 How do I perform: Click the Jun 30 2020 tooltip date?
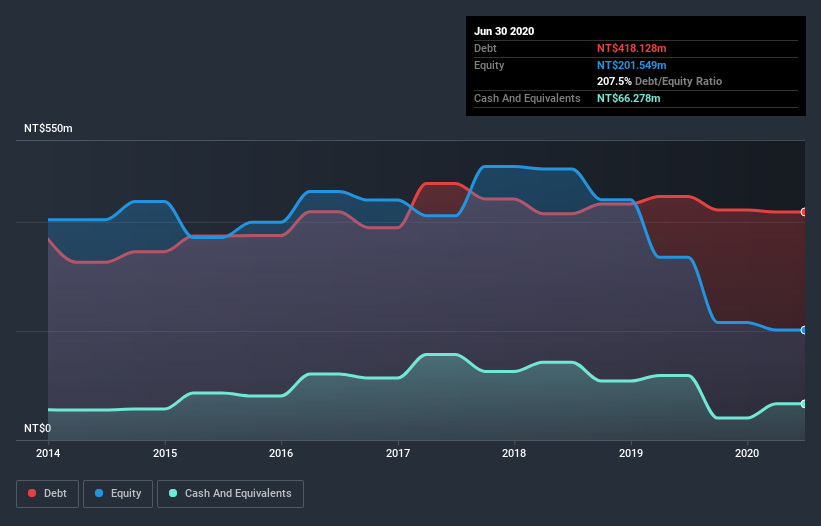point(504,31)
